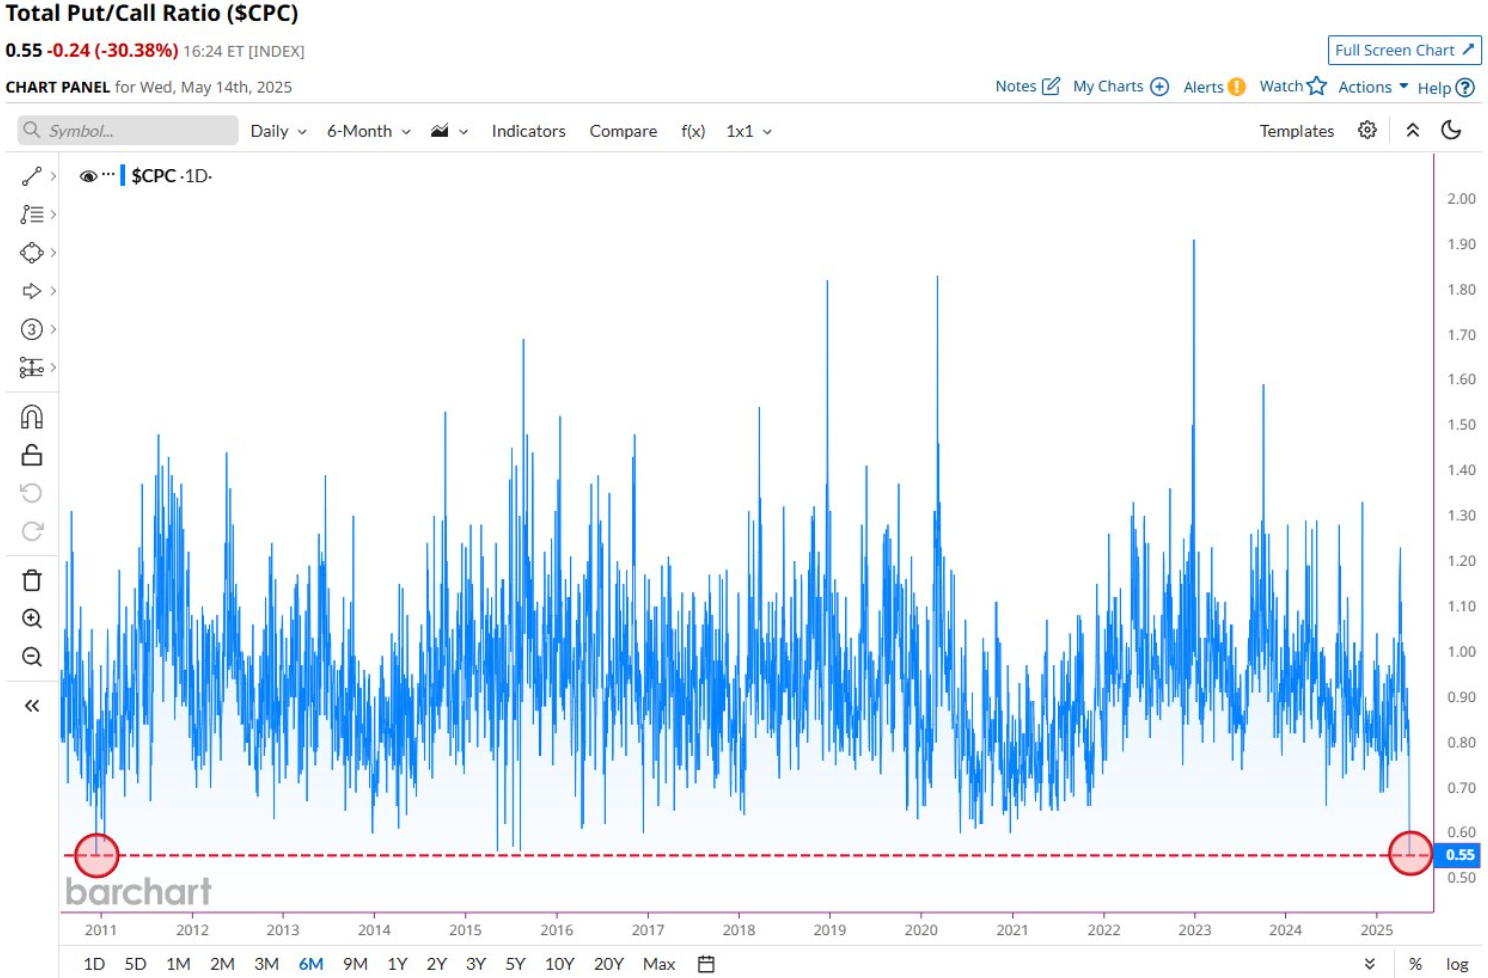Select the shapes drawing tool
The height and width of the screenshot is (978, 1488).
(x=31, y=253)
